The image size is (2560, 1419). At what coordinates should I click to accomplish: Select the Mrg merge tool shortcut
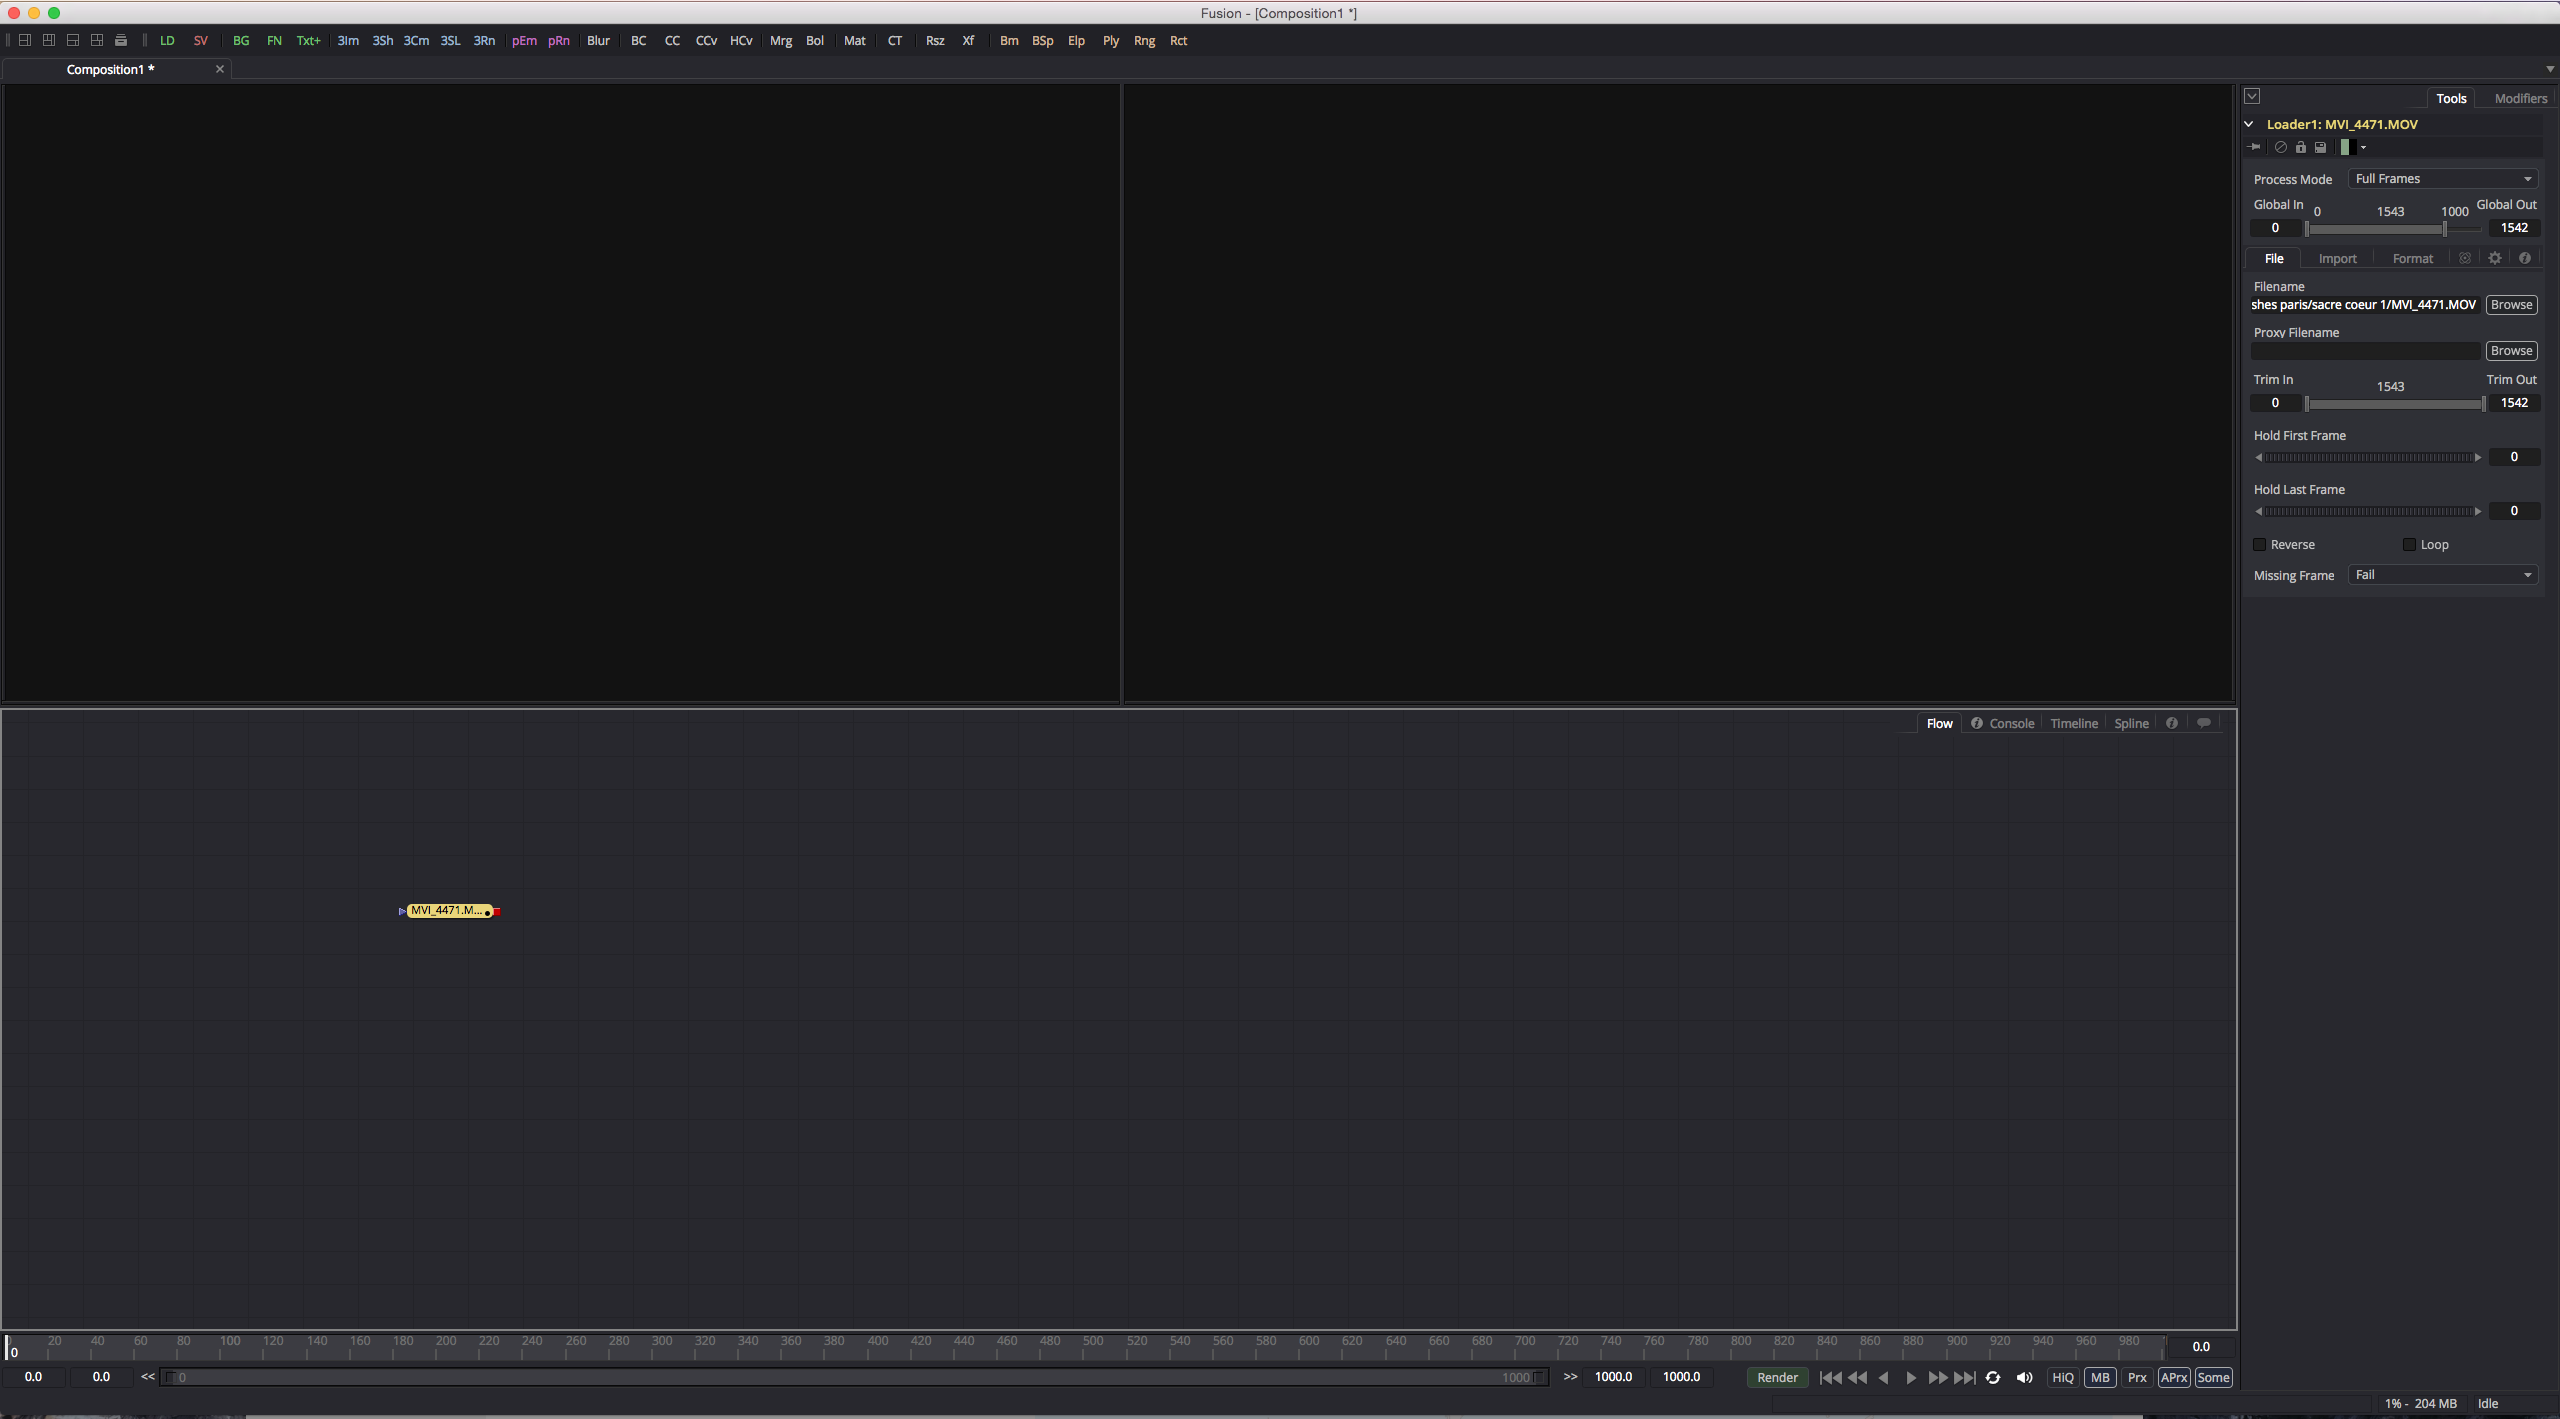[780, 40]
